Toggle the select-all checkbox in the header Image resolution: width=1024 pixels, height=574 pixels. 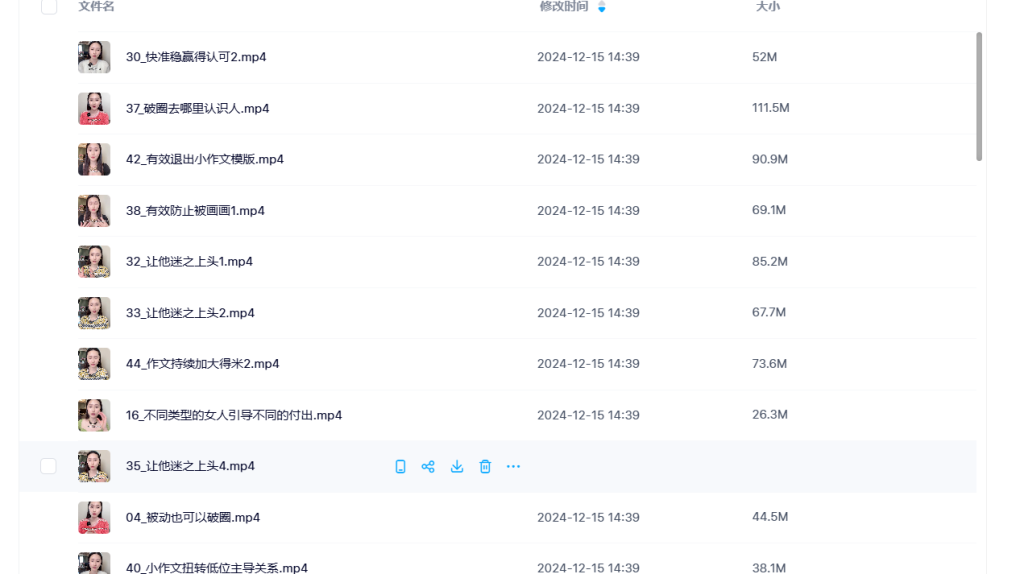click(48, 7)
